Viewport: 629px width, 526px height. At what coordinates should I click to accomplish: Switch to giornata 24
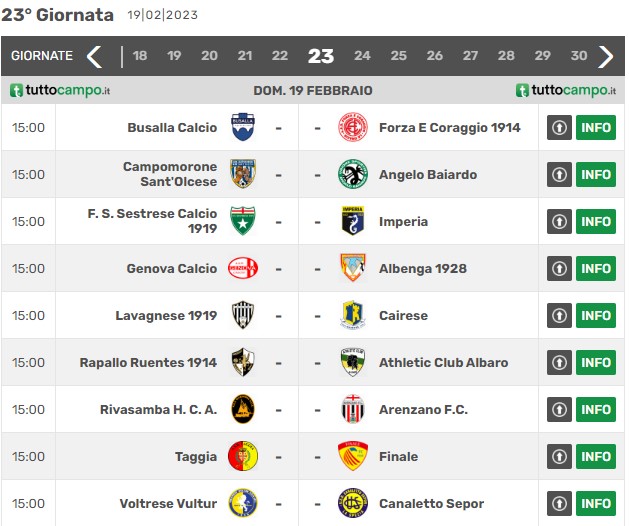[x=362, y=55]
